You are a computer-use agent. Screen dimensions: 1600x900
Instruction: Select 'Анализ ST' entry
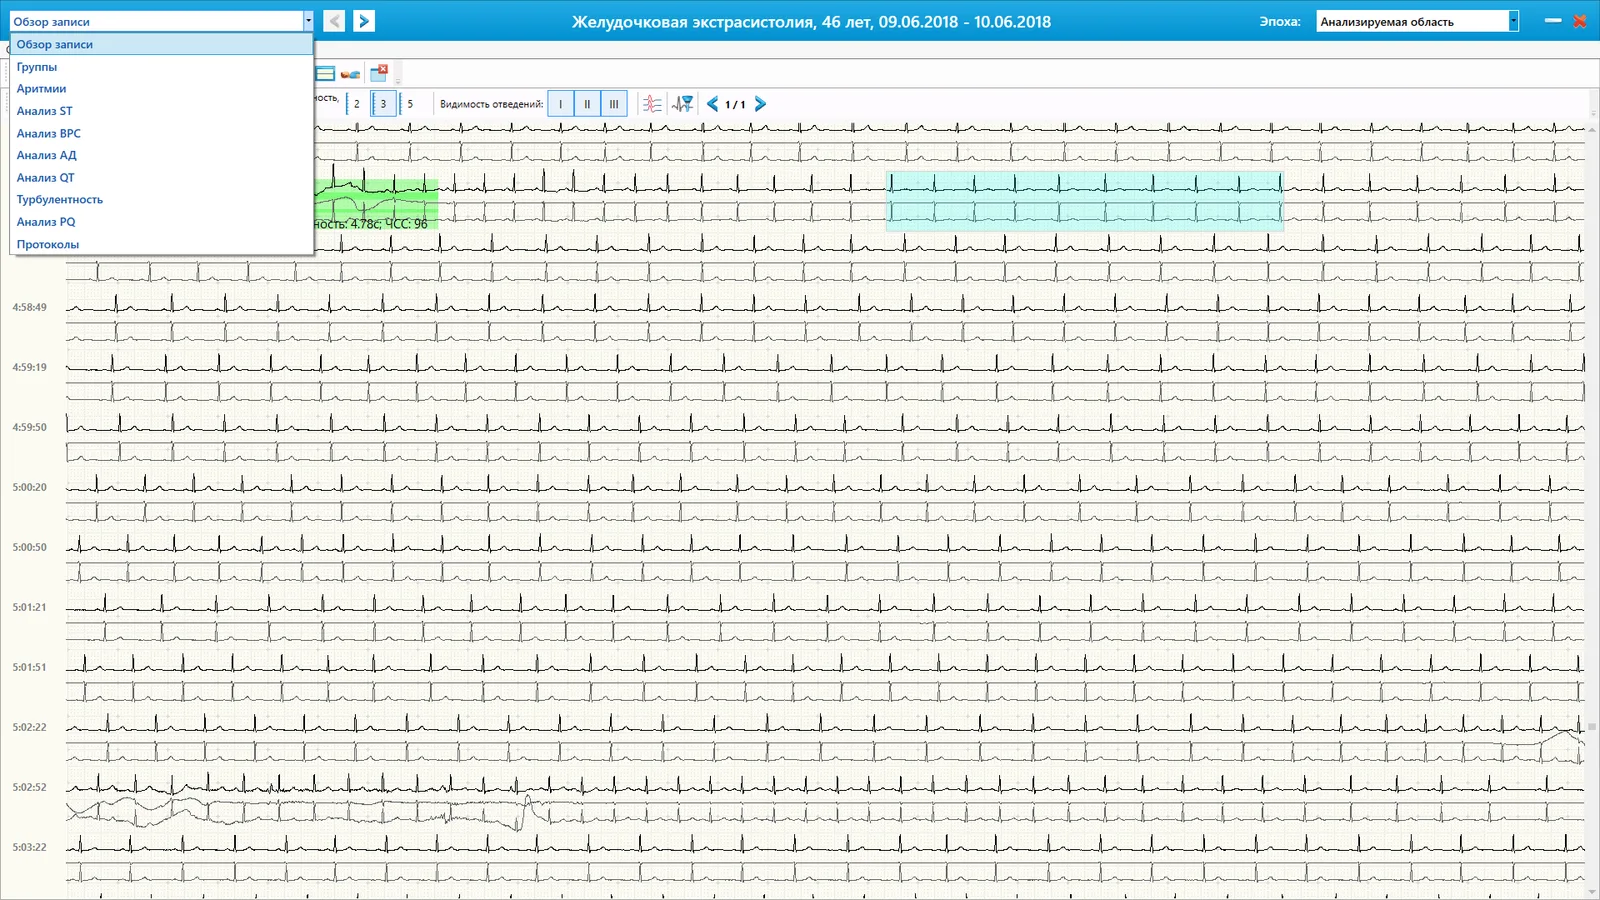coord(162,111)
